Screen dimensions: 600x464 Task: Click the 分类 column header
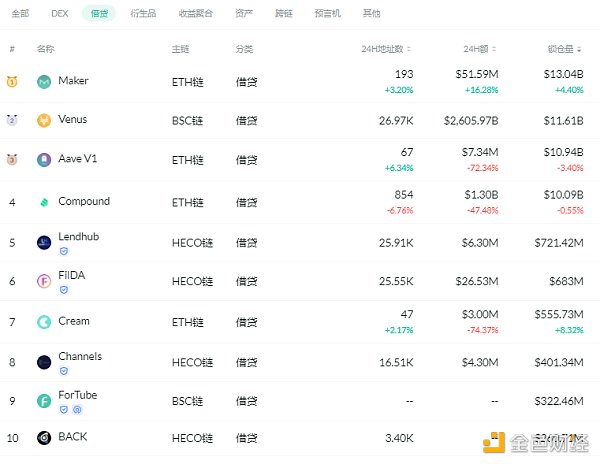[244, 49]
